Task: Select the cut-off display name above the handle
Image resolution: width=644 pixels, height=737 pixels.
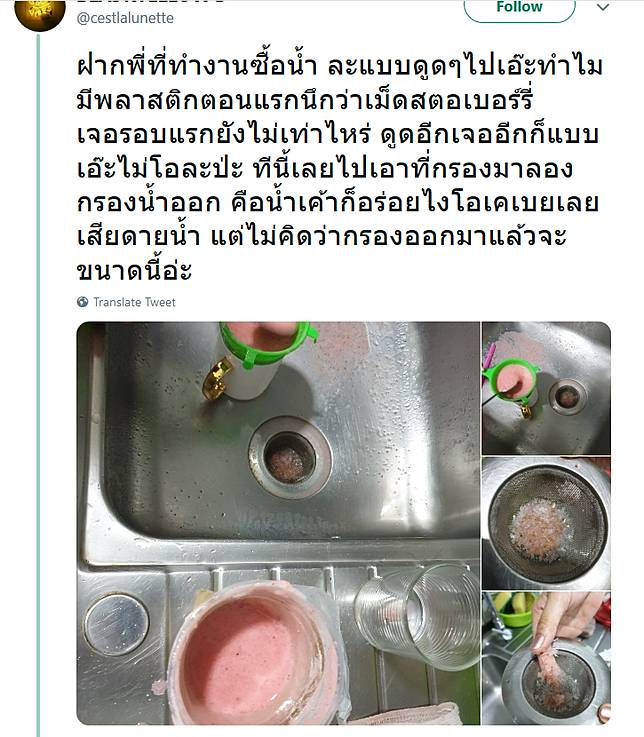Action: pos(149,2)
